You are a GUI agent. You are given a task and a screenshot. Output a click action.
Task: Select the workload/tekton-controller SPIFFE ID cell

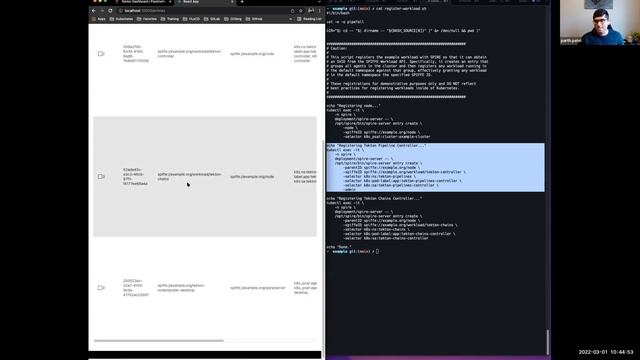click(x=189, y=54)
